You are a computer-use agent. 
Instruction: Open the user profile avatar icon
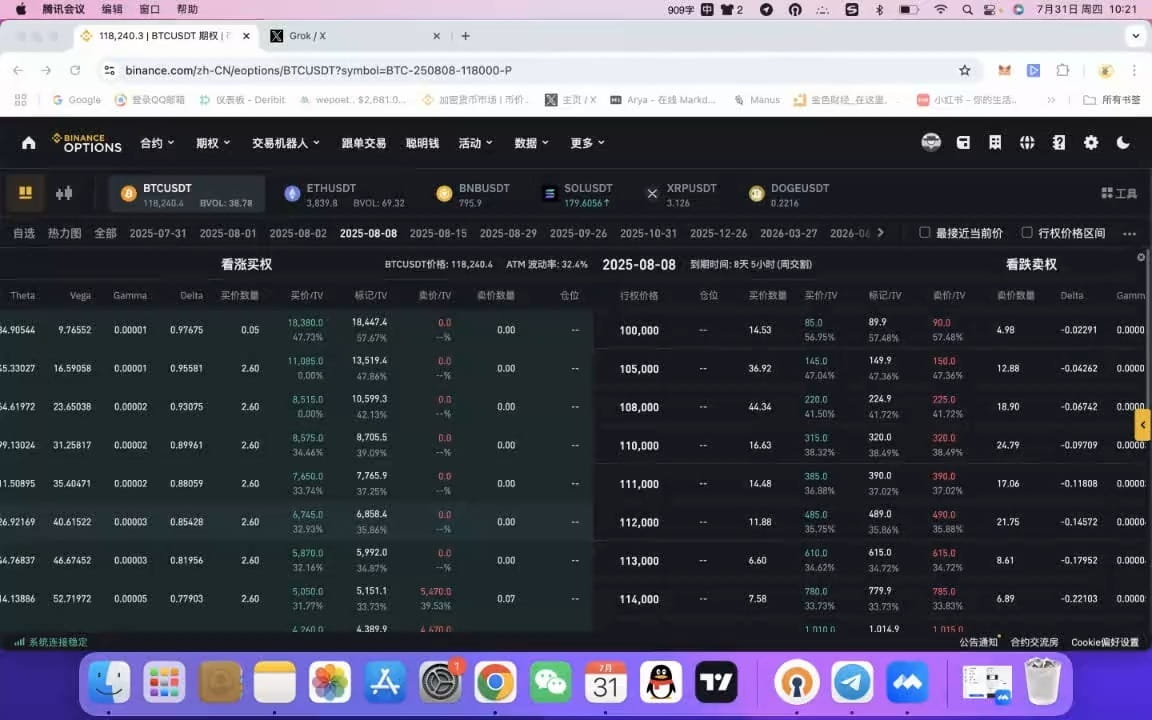point(931,143)
